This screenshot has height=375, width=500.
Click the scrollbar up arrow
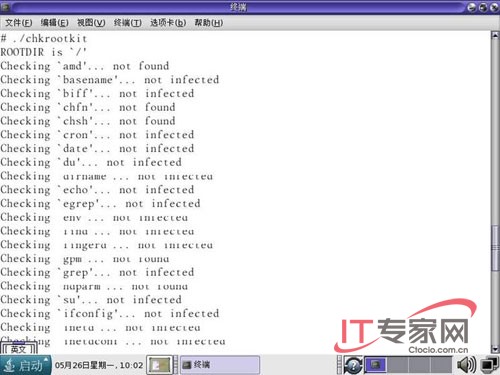tap(495, 35)
